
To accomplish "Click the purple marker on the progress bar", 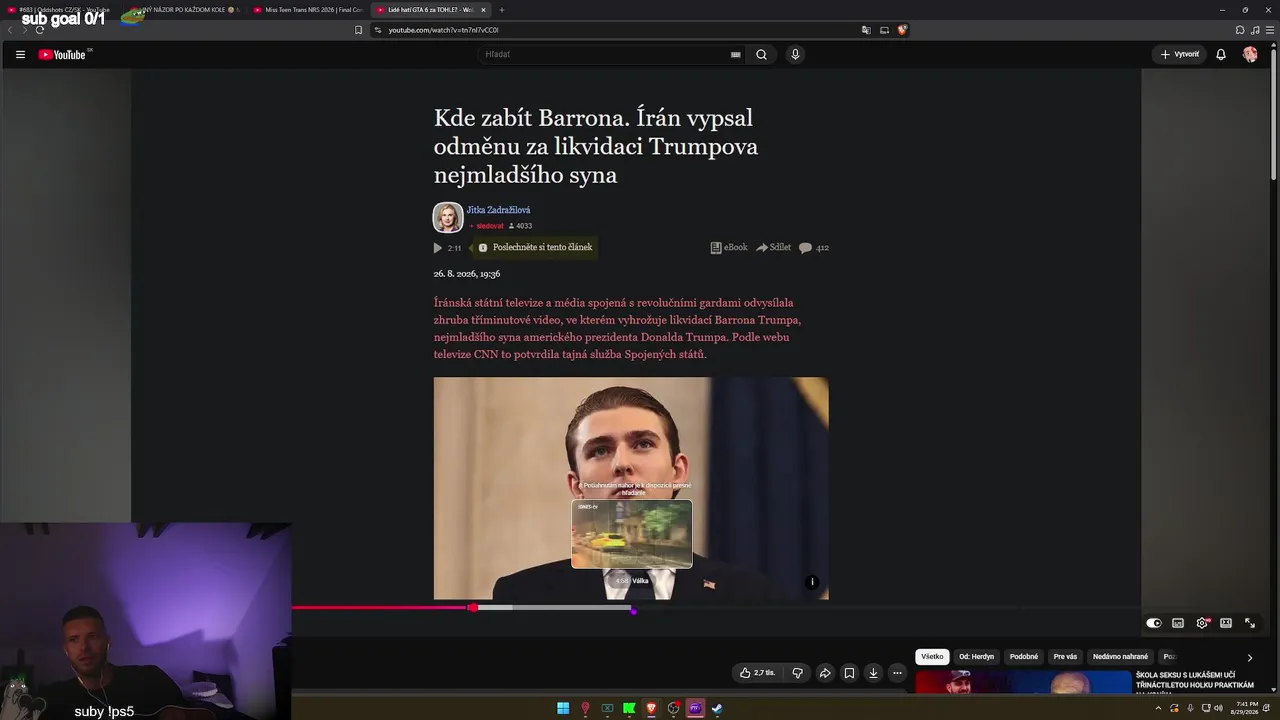I will point(633,610).
